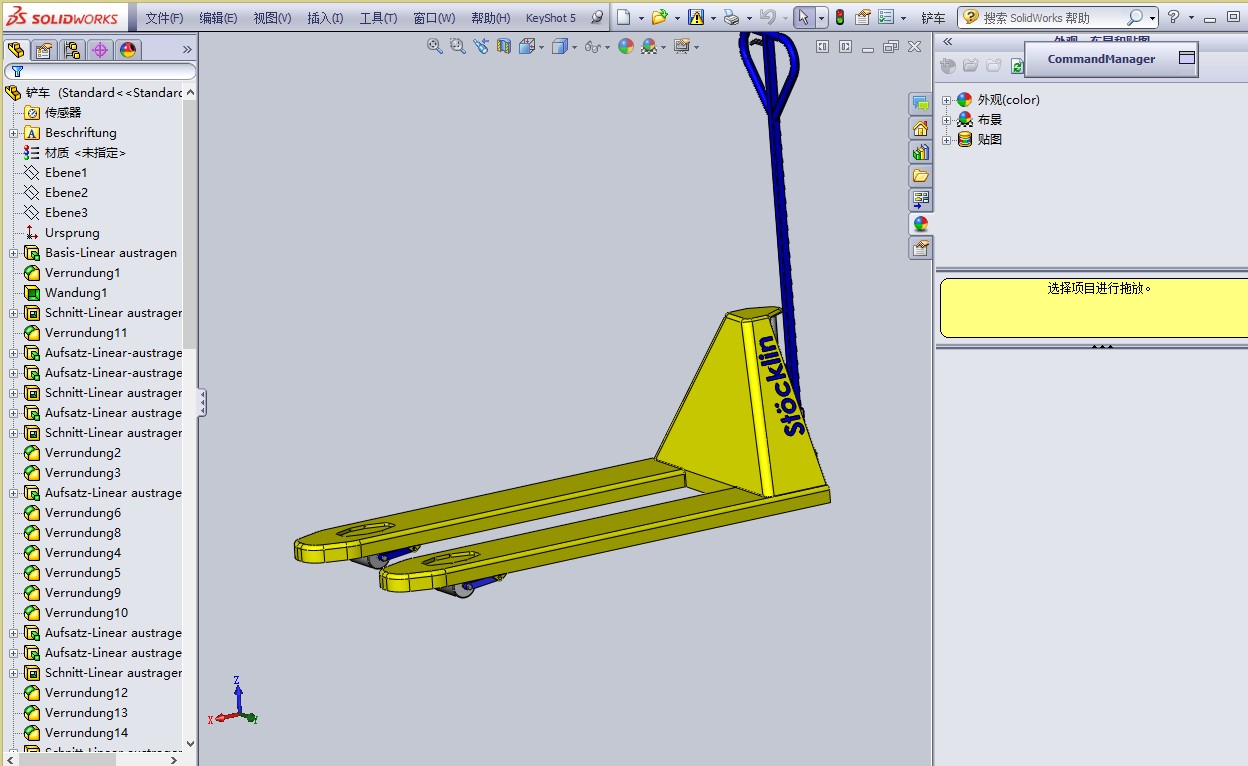Open the KeyShot 5 menu

(x=551, y=18)
